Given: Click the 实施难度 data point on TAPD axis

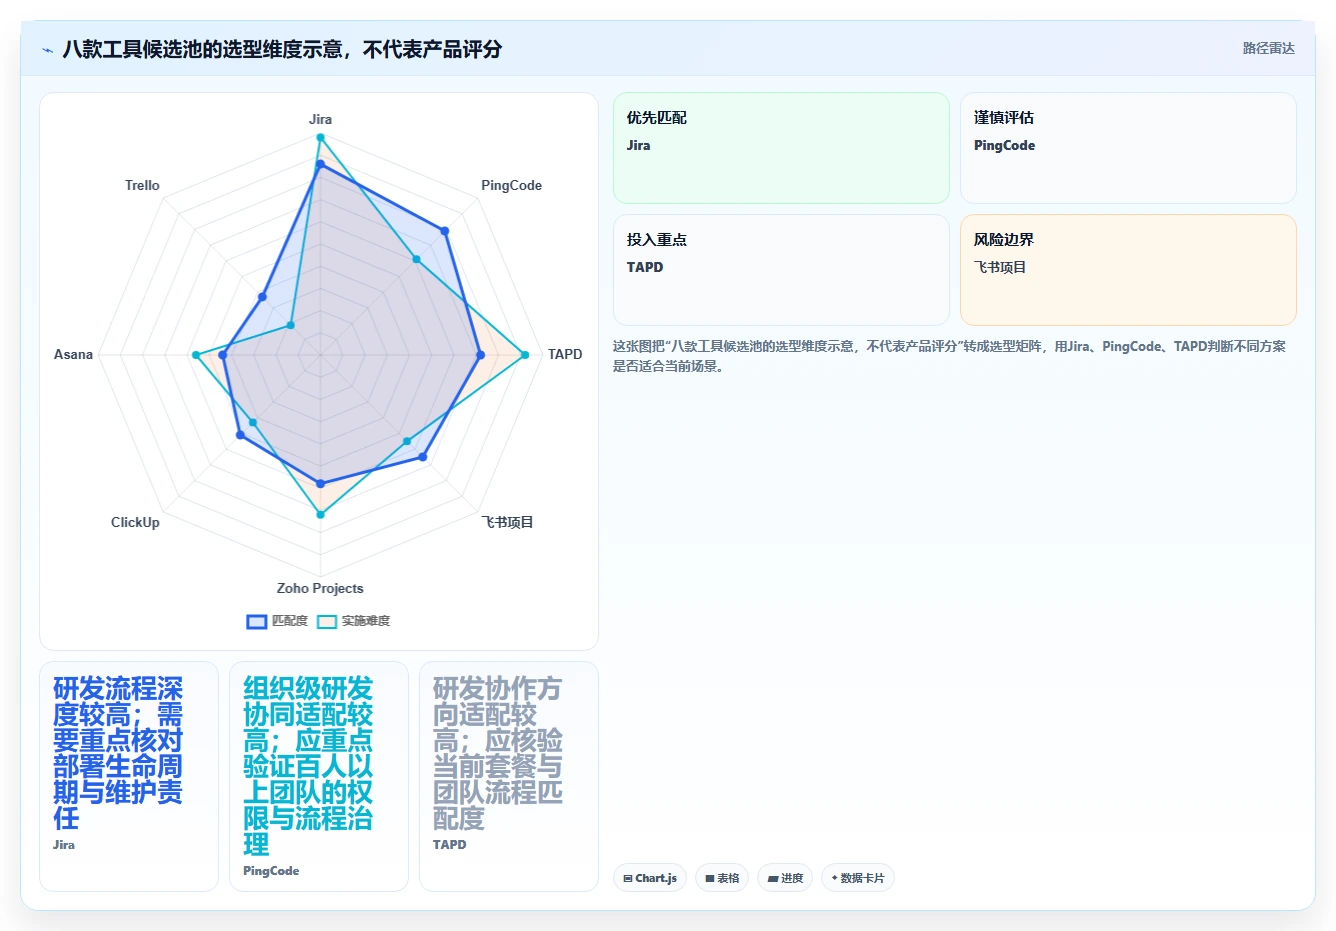Looking at the screenshot, I should click(x=524, y=354).
